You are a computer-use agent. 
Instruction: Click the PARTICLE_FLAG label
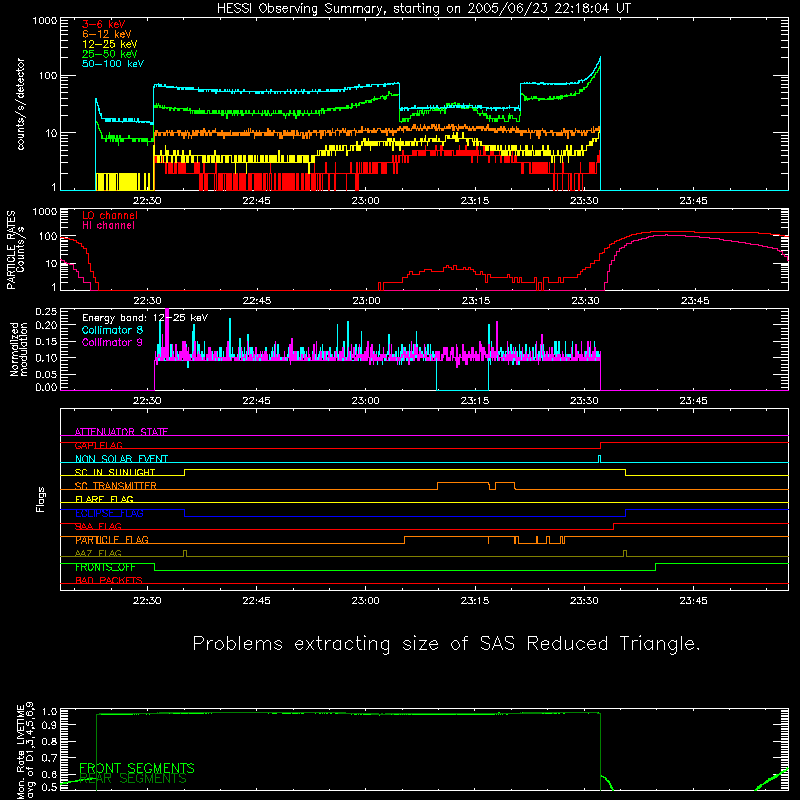tap(112, 540)
